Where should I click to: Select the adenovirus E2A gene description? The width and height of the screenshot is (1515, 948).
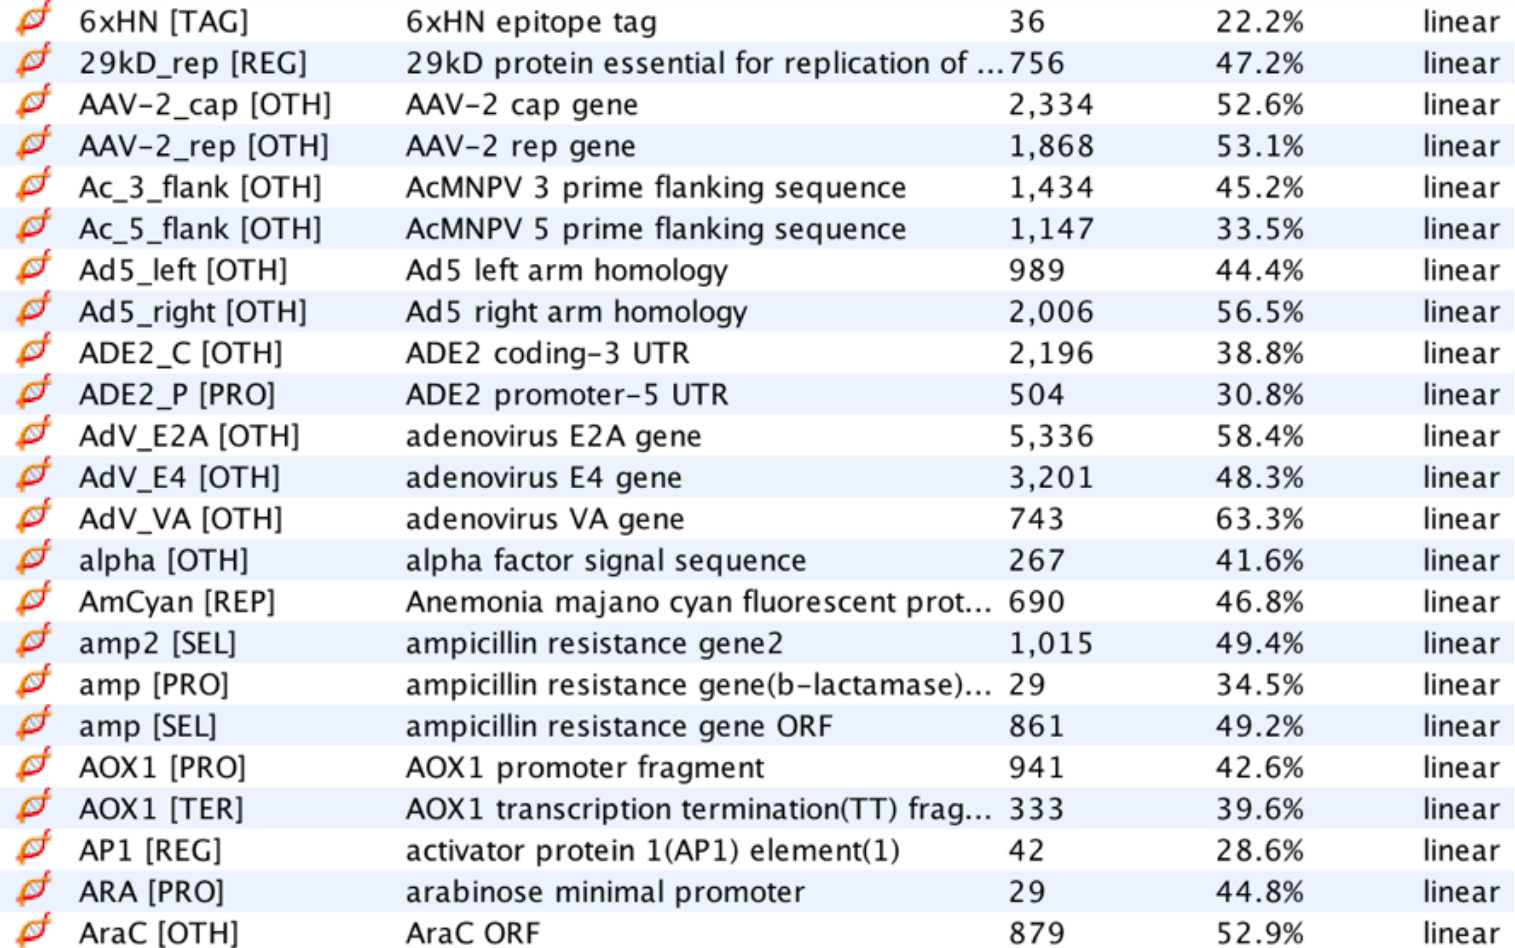click(553, 436)
